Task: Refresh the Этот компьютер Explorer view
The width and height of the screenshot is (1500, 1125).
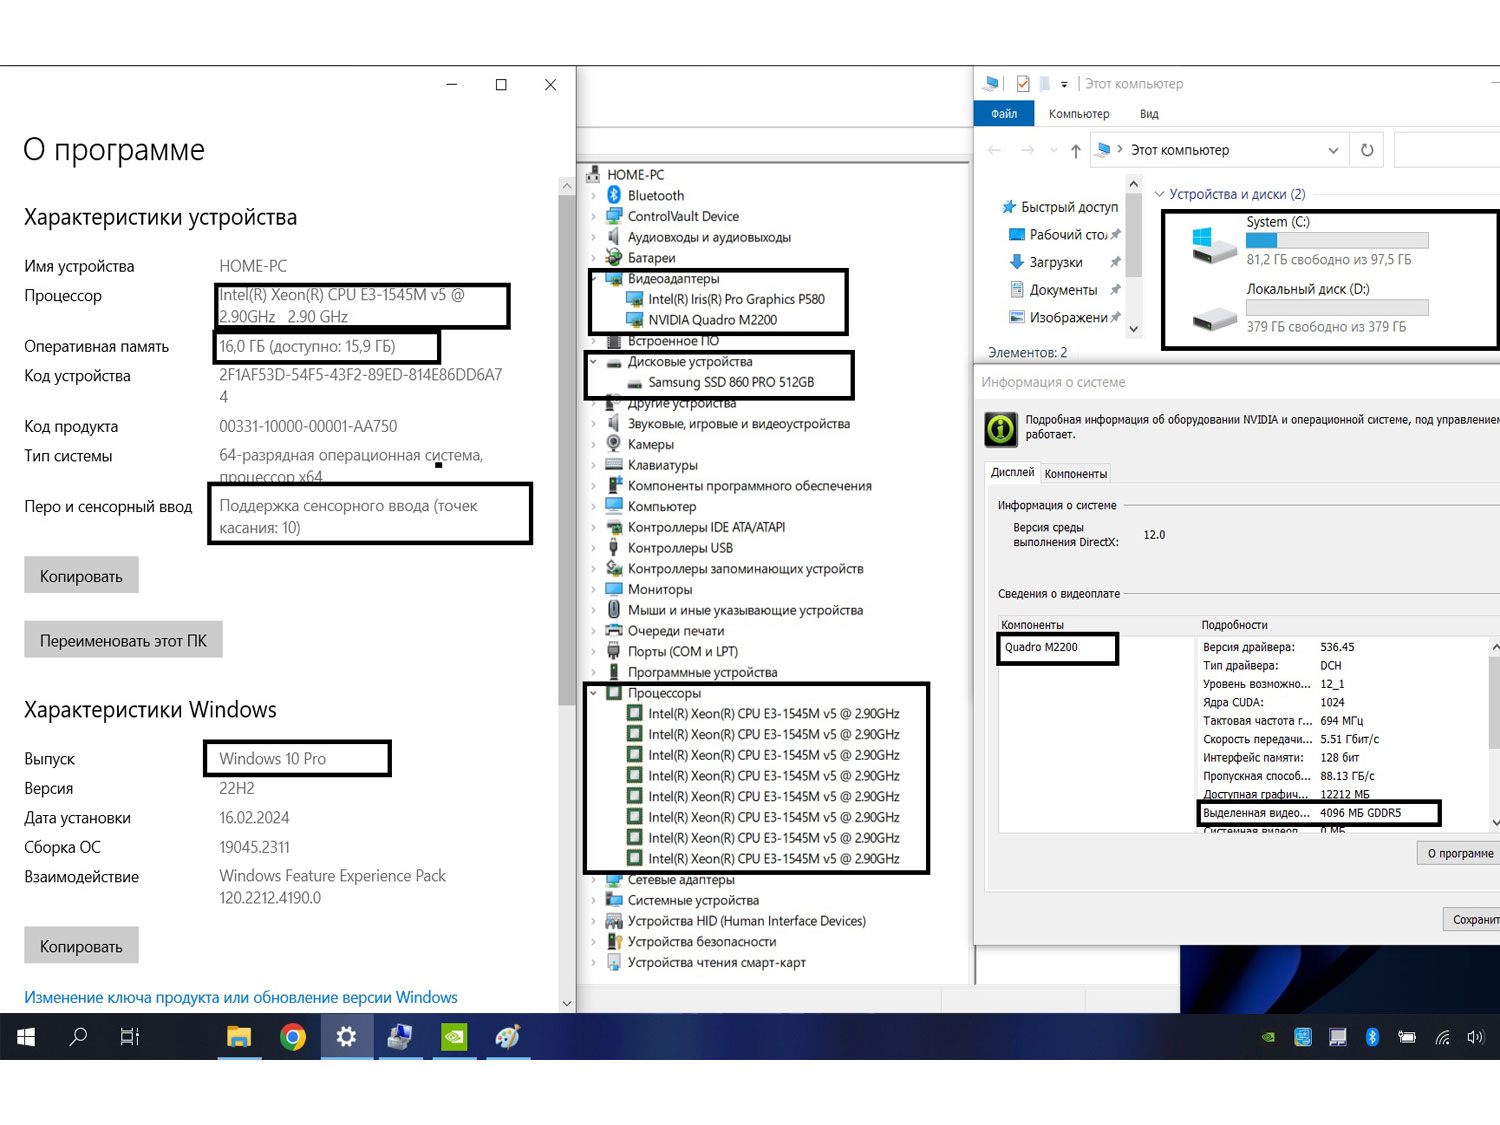Action: (1367, 150)
